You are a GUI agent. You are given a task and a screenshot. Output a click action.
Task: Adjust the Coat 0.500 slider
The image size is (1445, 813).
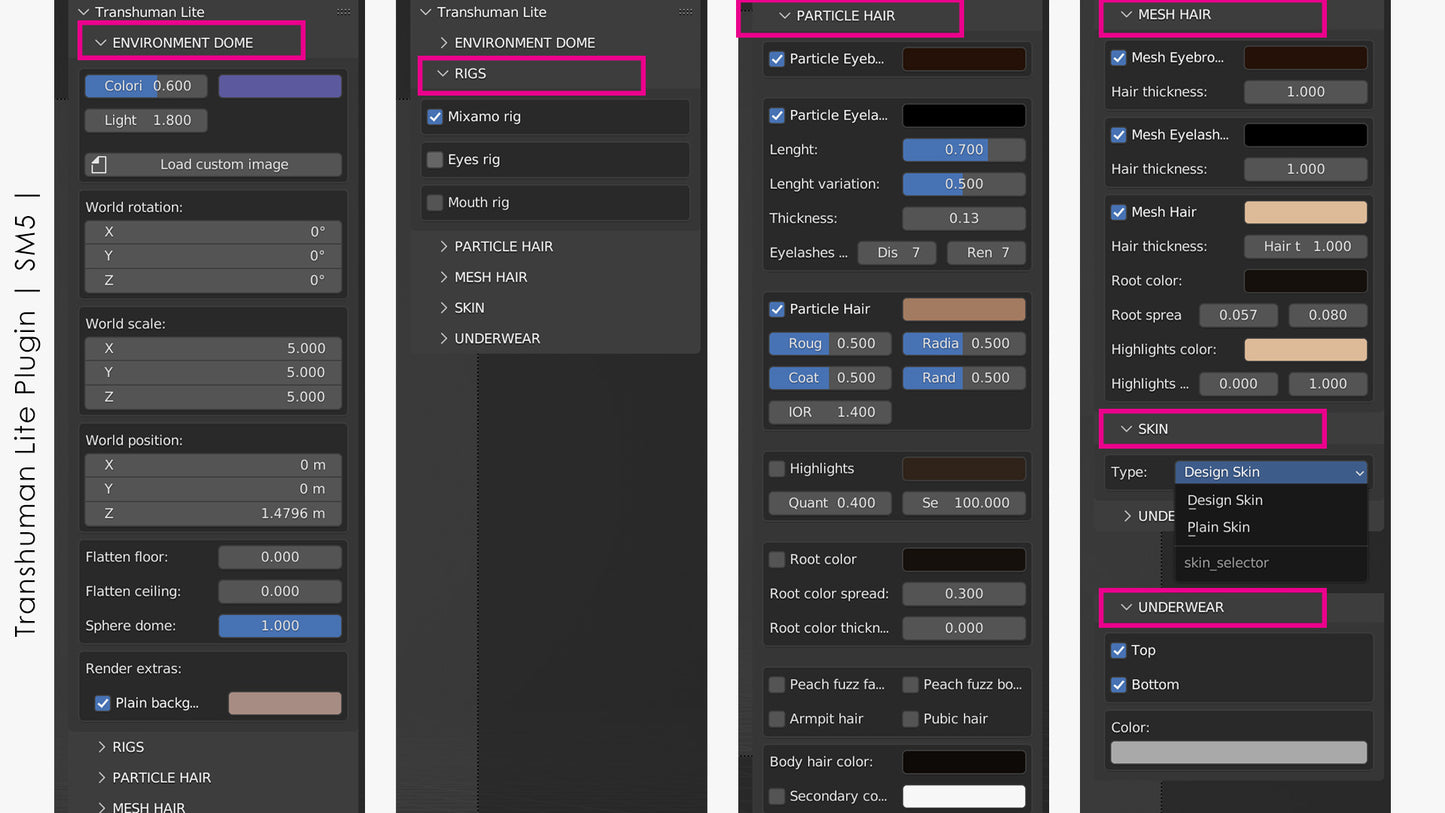coord(830,378)
